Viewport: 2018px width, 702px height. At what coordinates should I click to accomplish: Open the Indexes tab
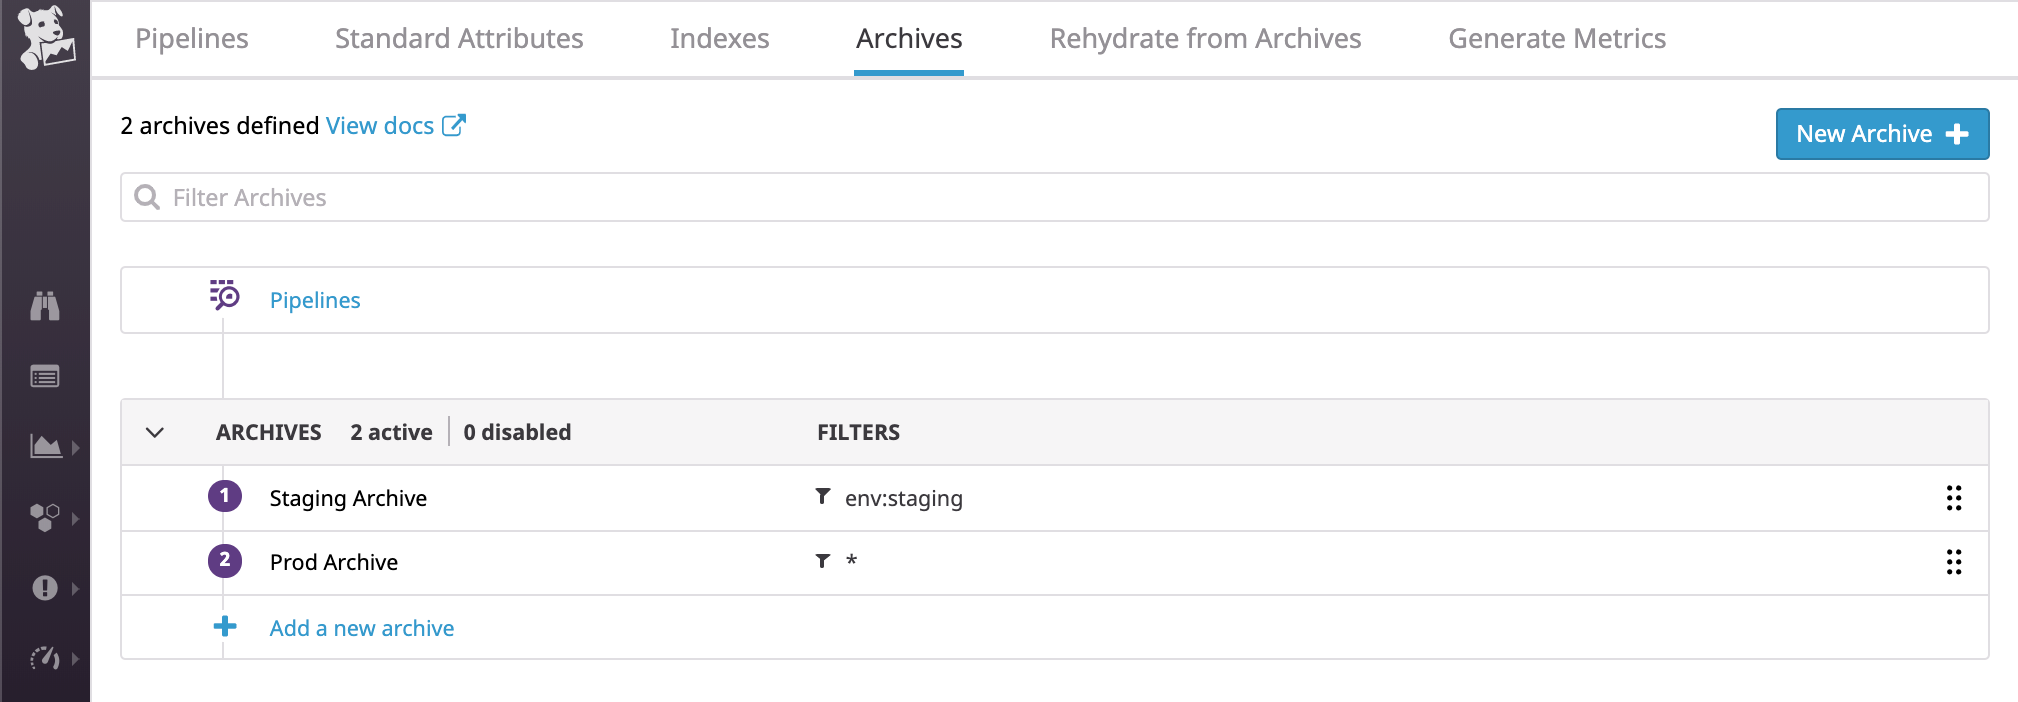pos(719,38)
